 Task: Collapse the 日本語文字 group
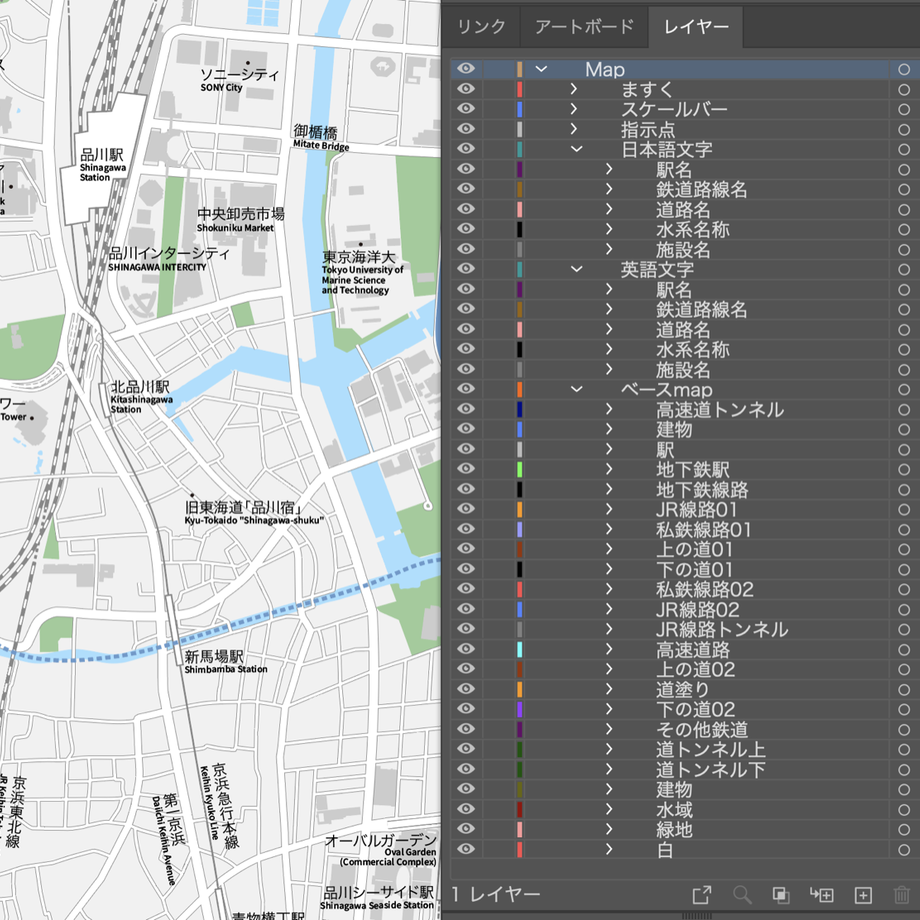click(577, 149)
